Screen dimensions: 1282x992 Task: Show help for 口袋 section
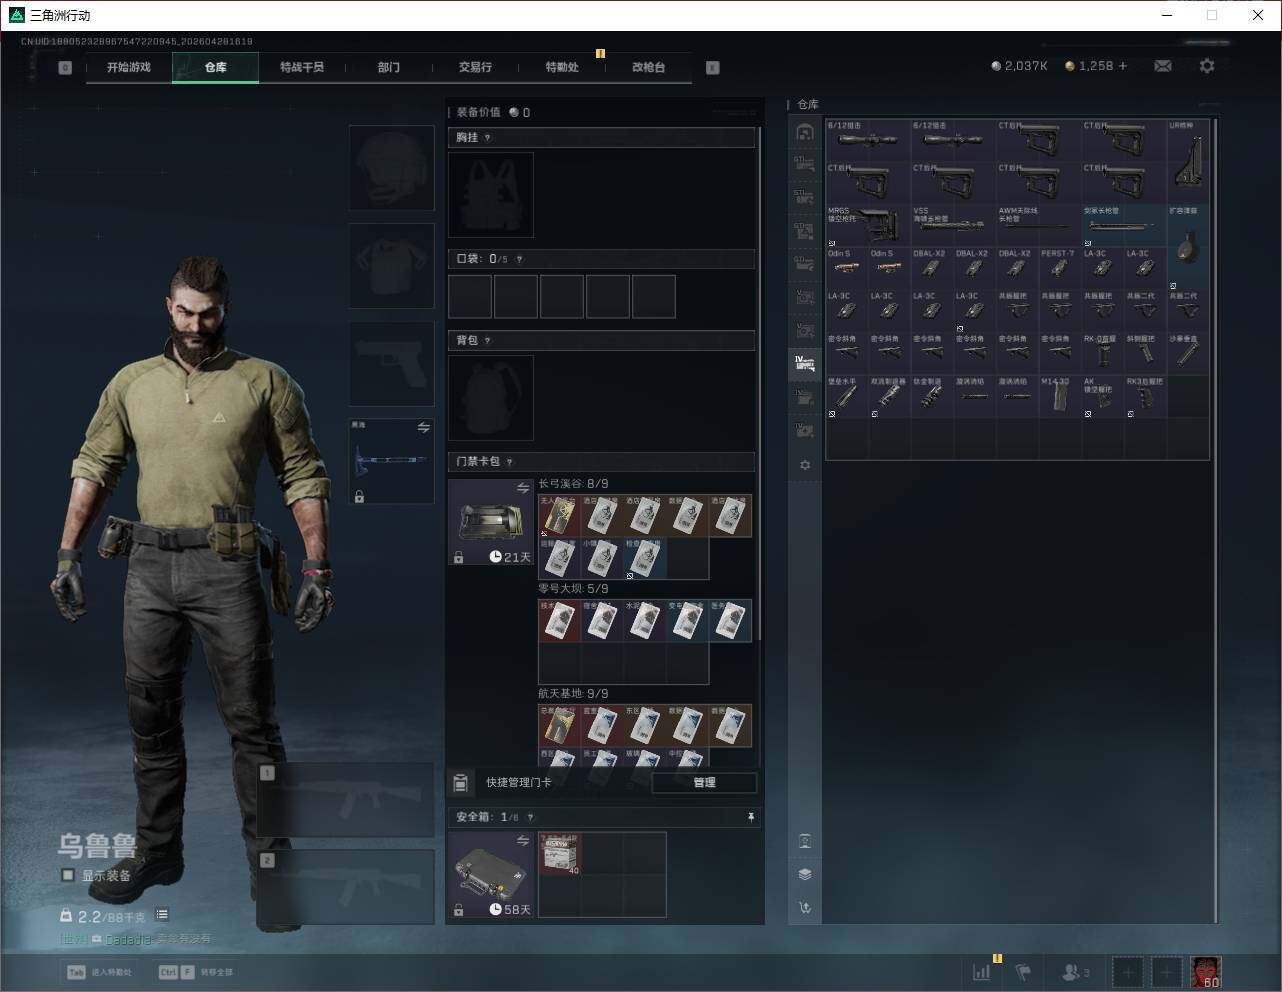[x=519, y=259]
